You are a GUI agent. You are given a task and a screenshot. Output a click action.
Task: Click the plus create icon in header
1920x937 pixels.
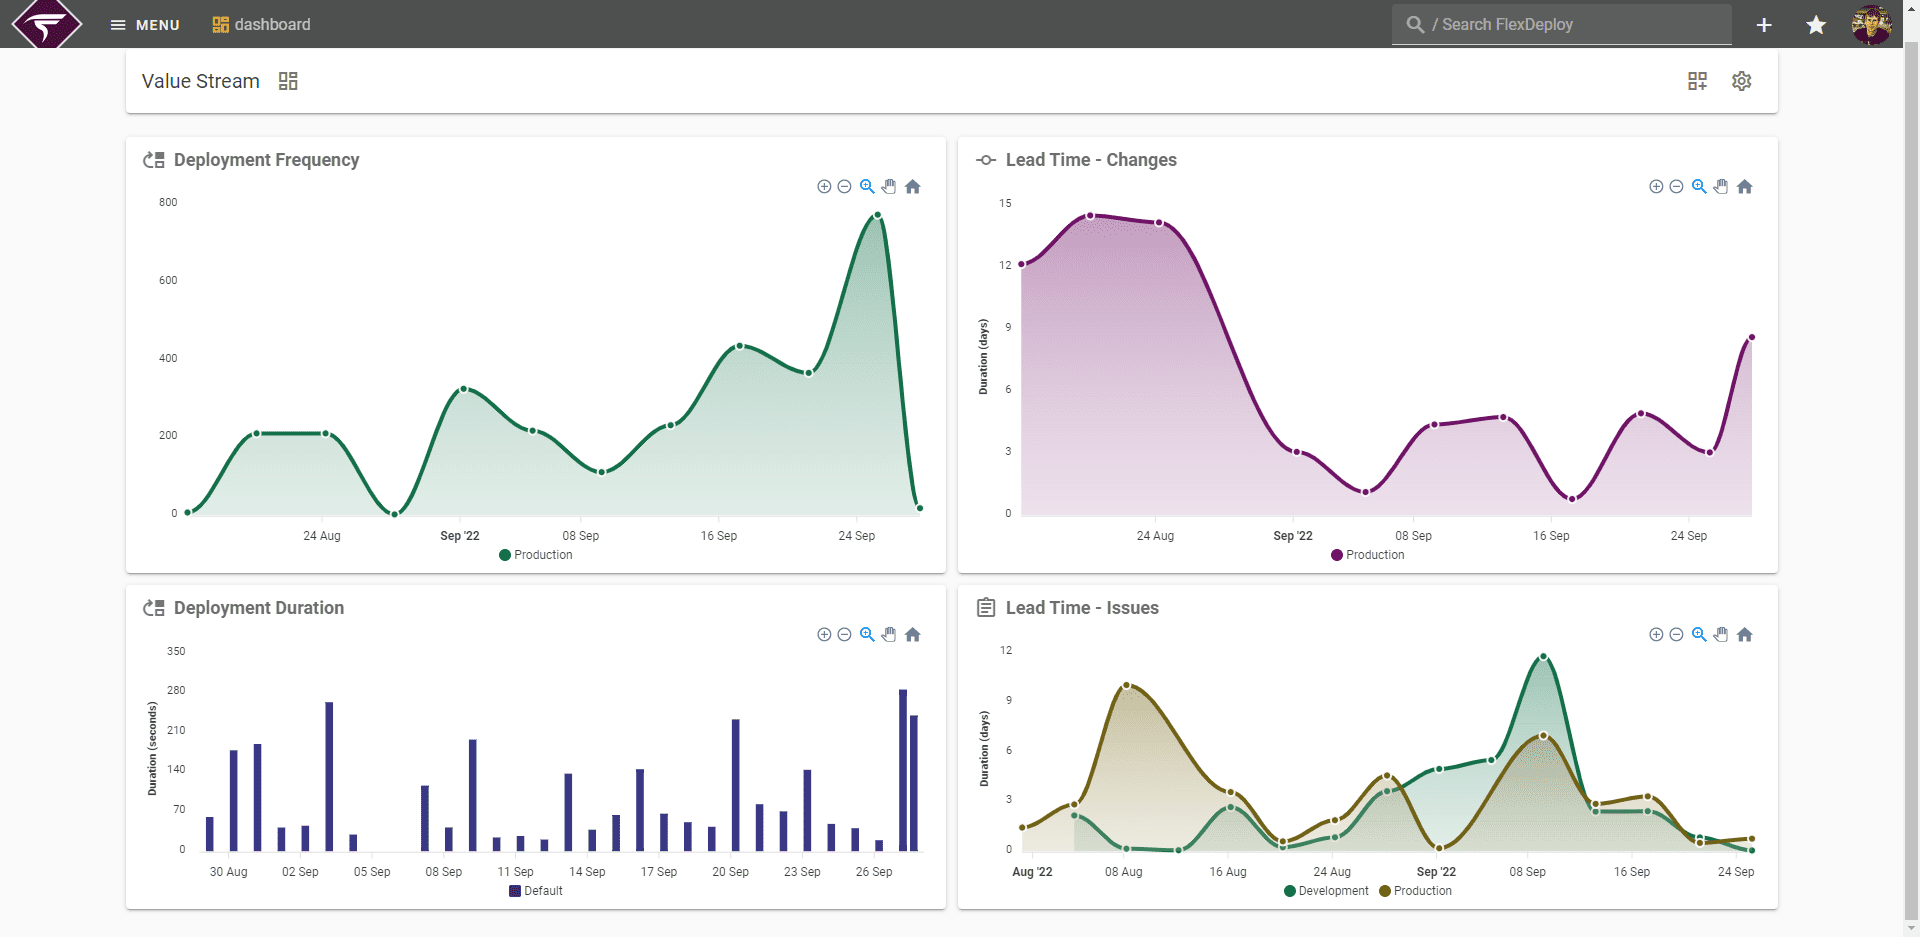(1764, 25)
